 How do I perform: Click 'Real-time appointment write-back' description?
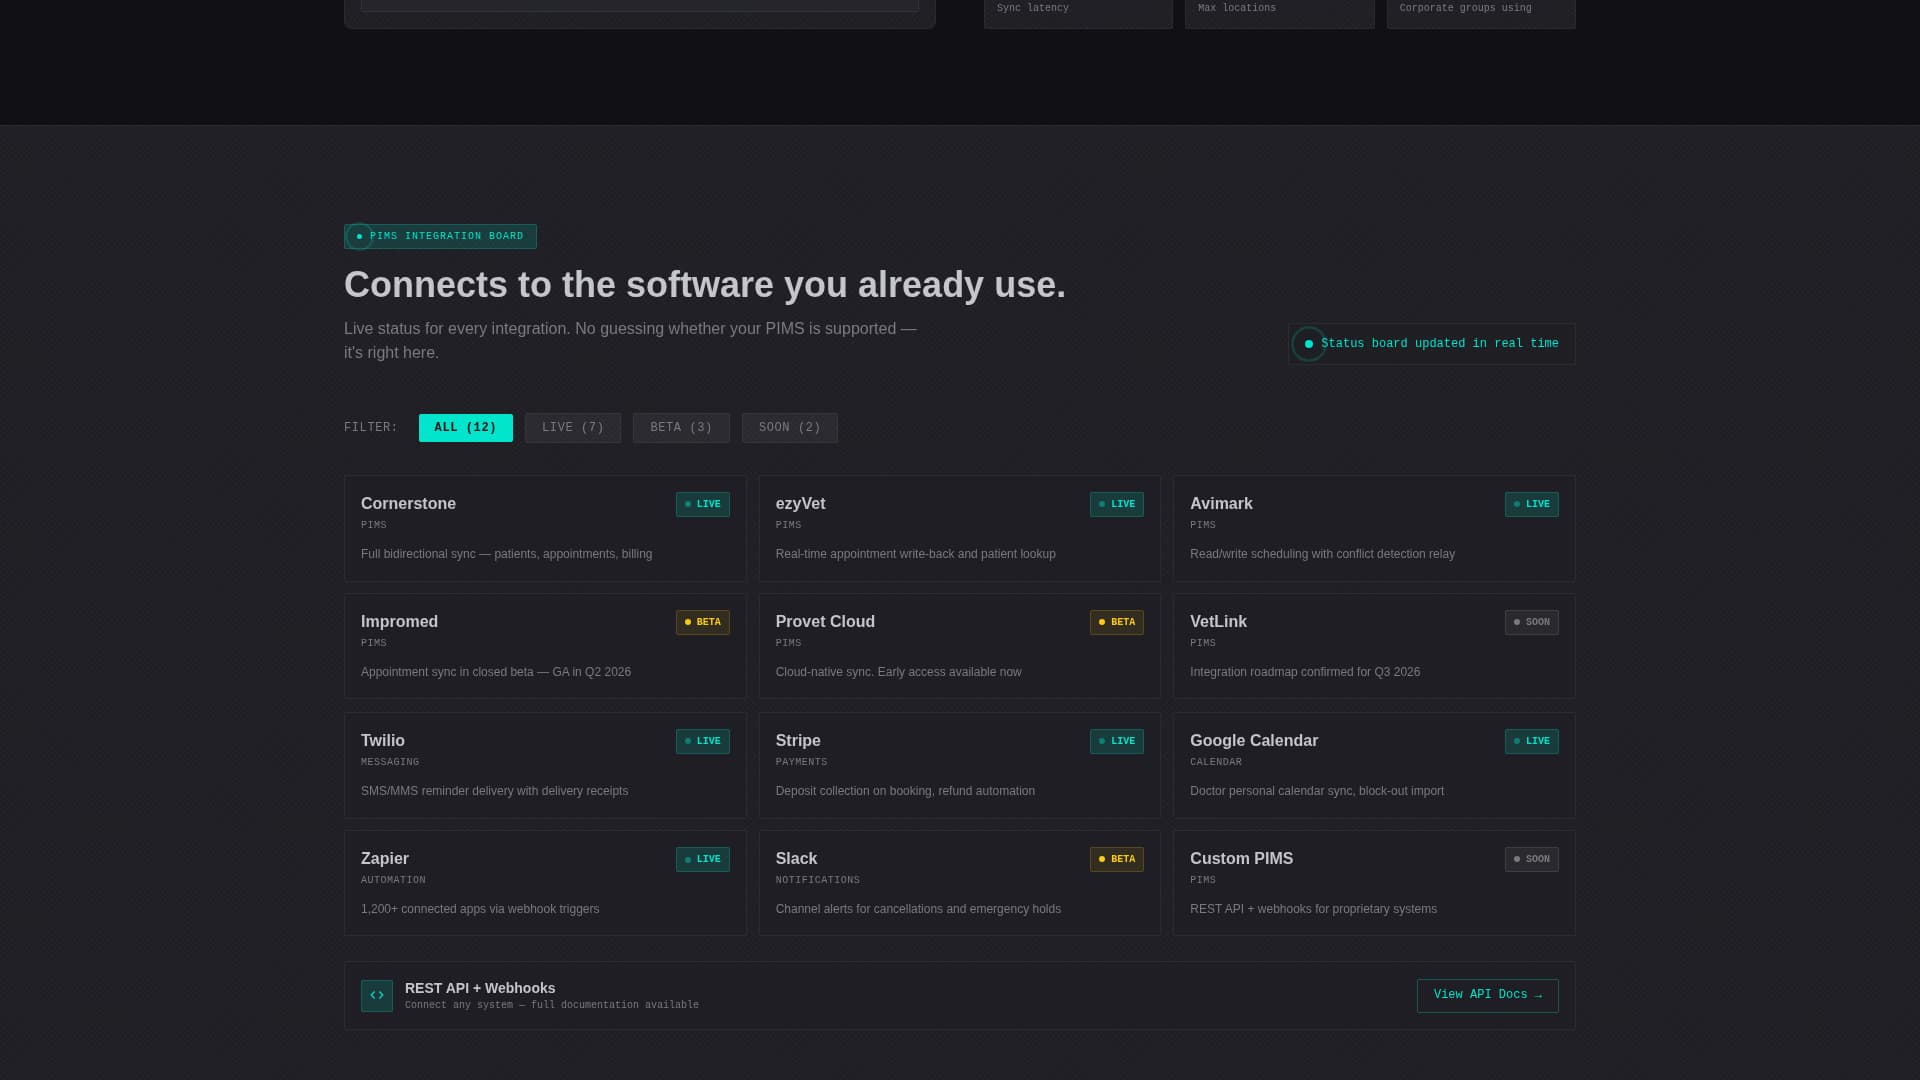click(915, 554)
